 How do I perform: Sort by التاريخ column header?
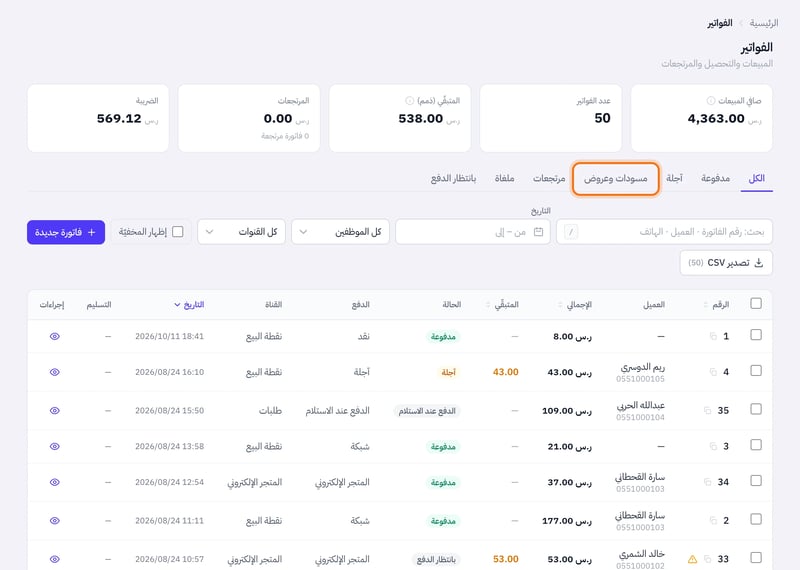click(x=189, y=305)
